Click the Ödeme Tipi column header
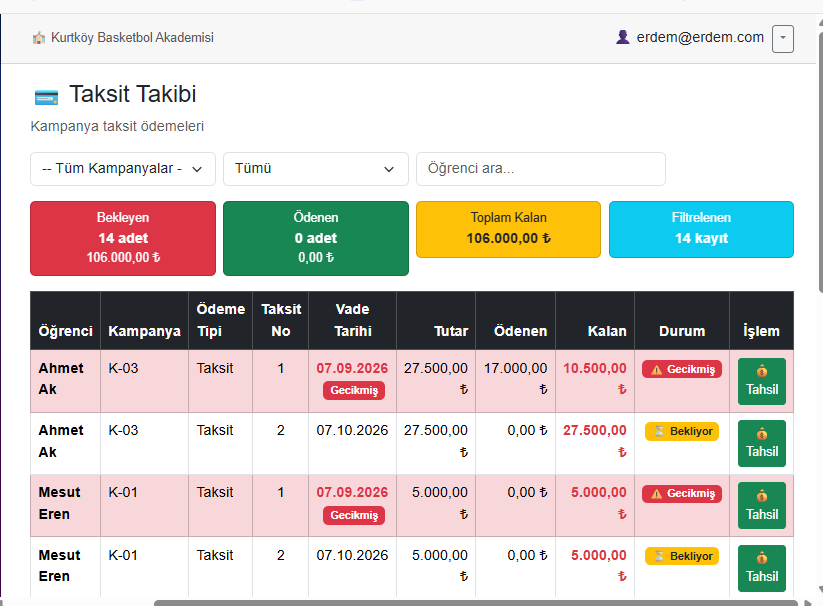 pos(220,320)
